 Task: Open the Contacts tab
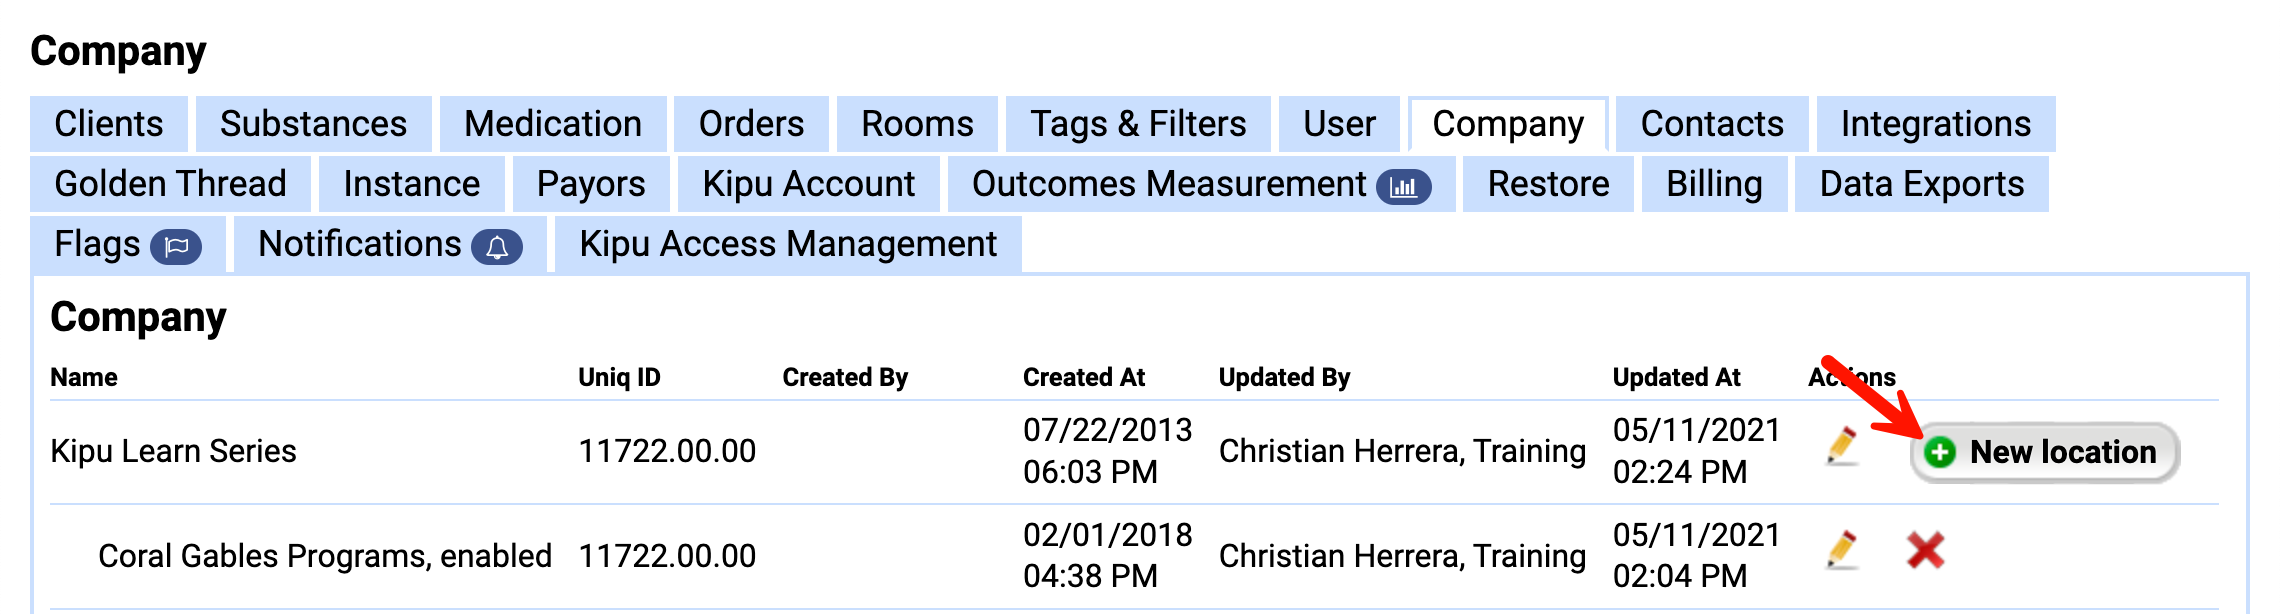(x=1713, y=124)
